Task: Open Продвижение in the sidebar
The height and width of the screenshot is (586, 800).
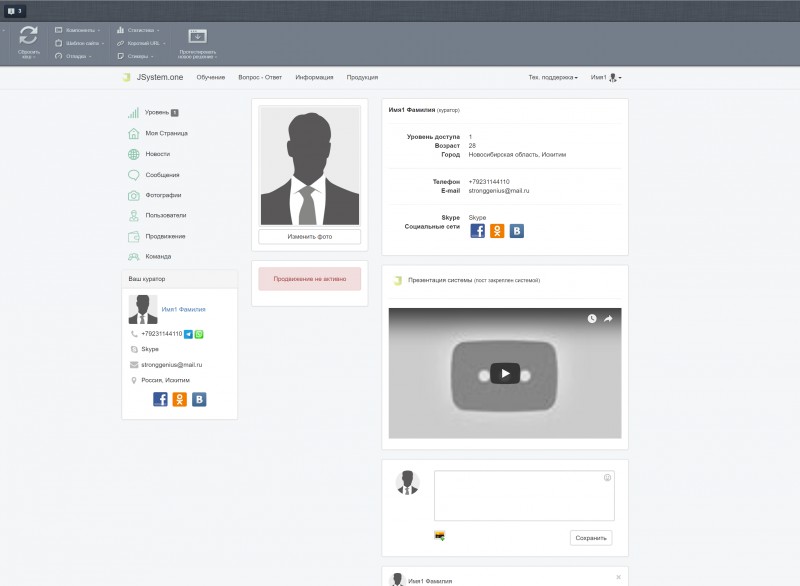Action: coord(157,237)
